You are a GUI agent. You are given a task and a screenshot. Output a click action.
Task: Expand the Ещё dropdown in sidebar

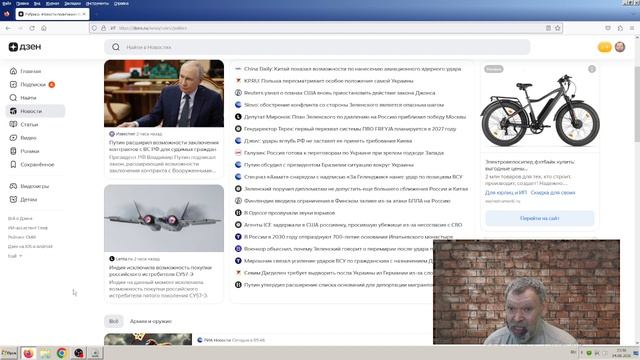click(15, 256)
